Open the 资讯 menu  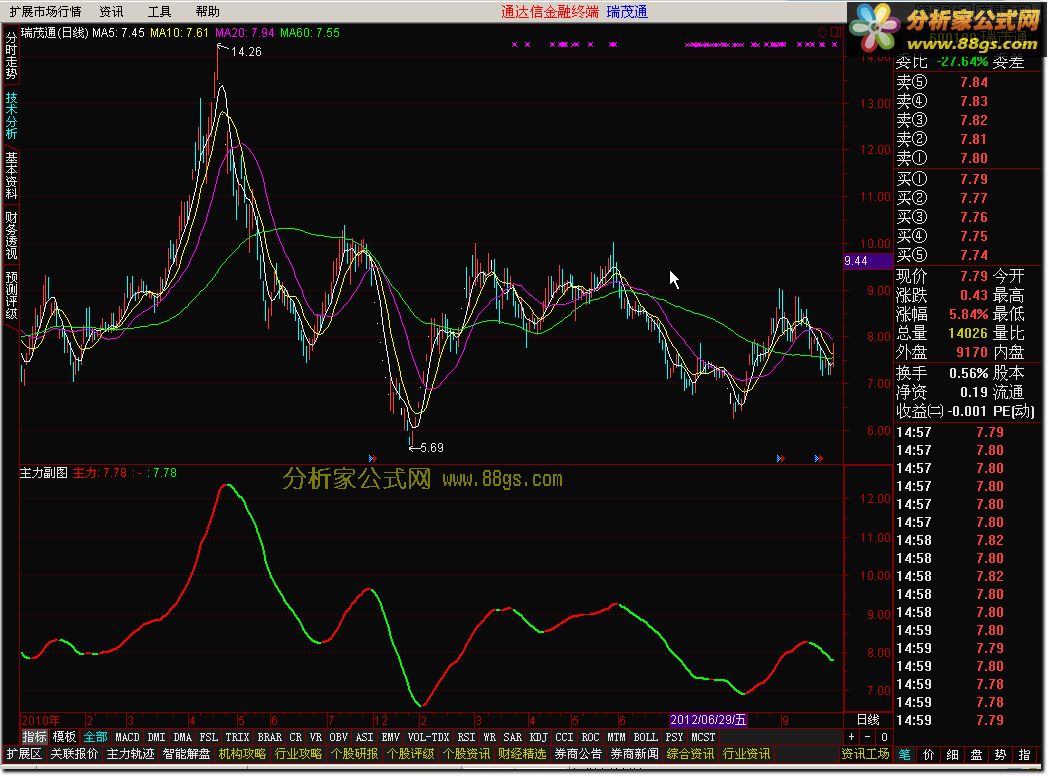[111, 11]
